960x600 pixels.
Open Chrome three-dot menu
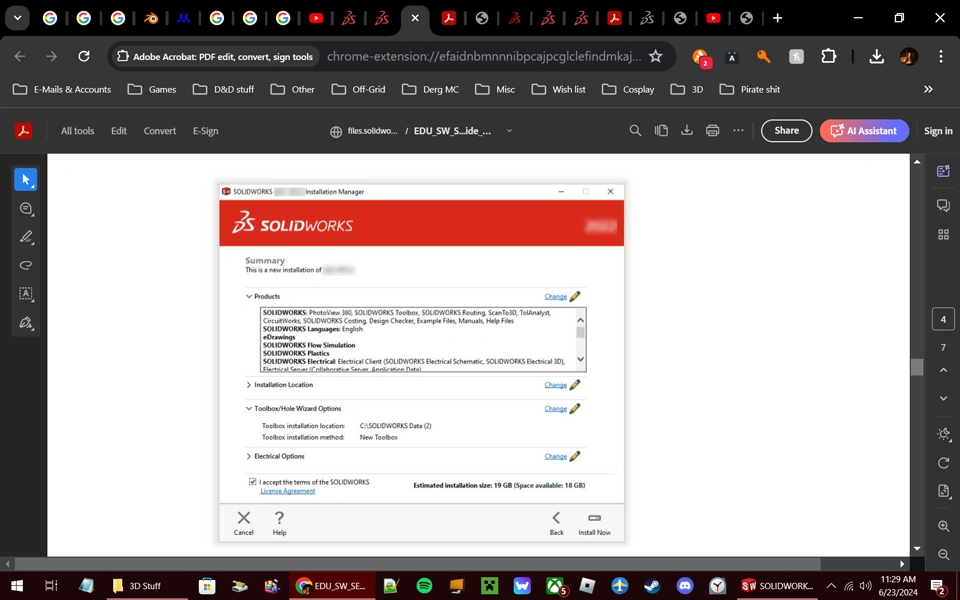[x=941, y=56]
